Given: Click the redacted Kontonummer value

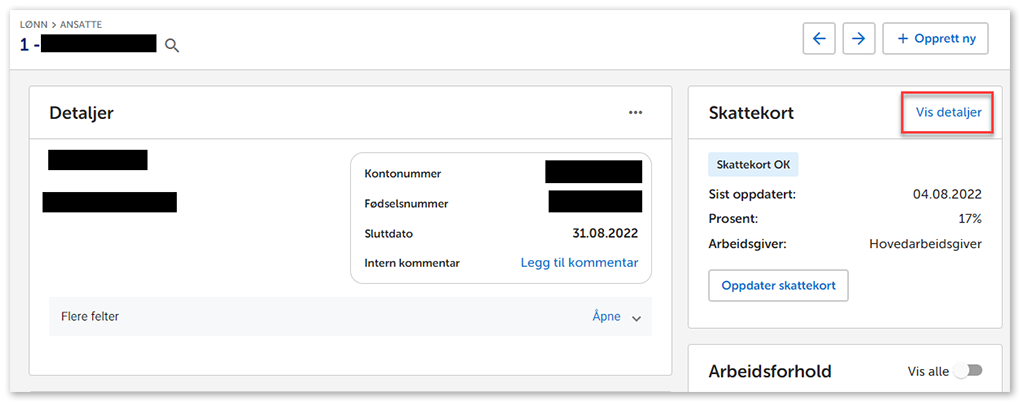Looking at the screenshot, I should [x=593, y=172].
